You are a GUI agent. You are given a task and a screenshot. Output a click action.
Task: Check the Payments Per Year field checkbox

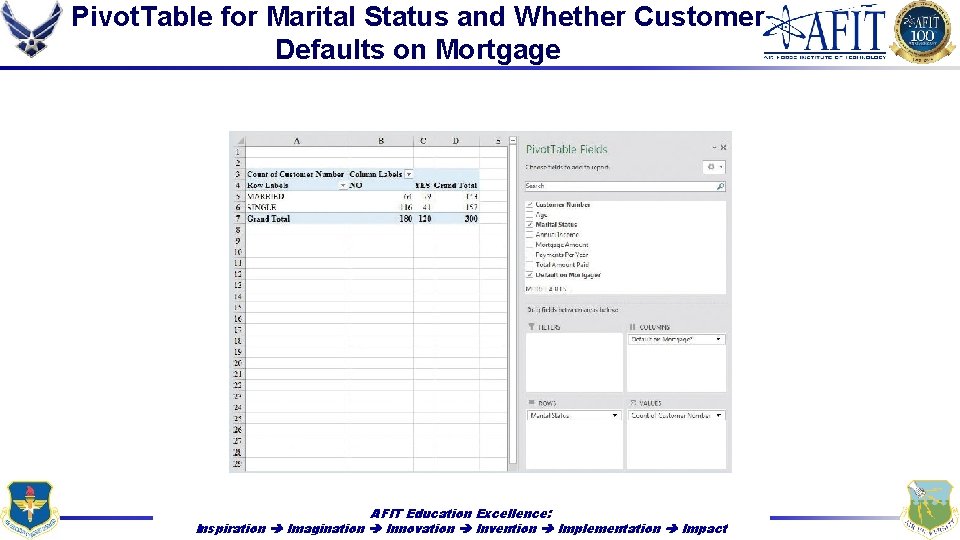point(530,255)
